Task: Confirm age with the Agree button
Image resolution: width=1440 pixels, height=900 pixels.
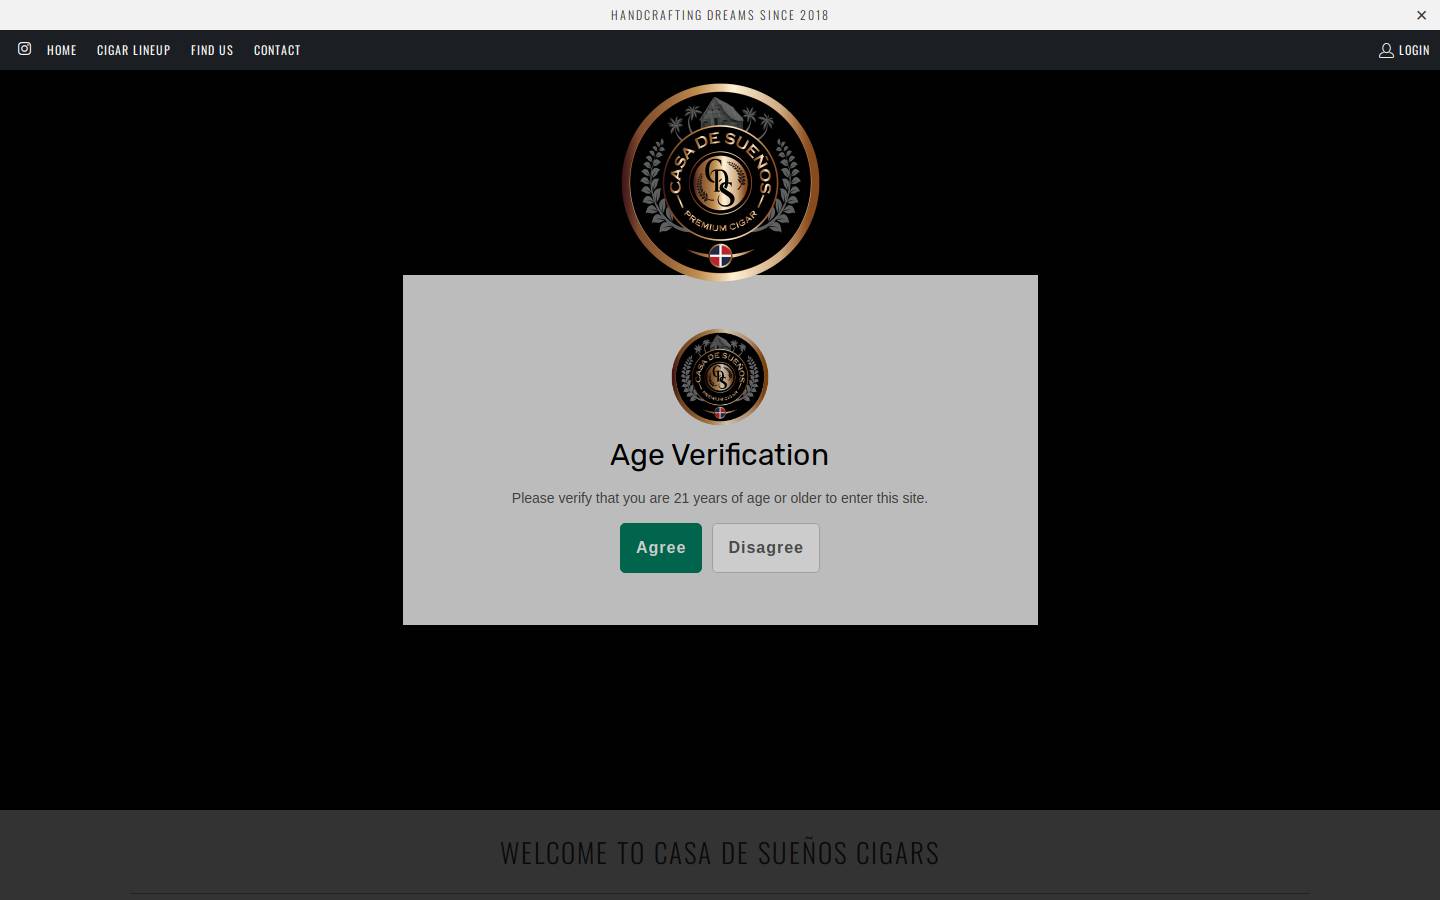Action: (x=661, y=548)
